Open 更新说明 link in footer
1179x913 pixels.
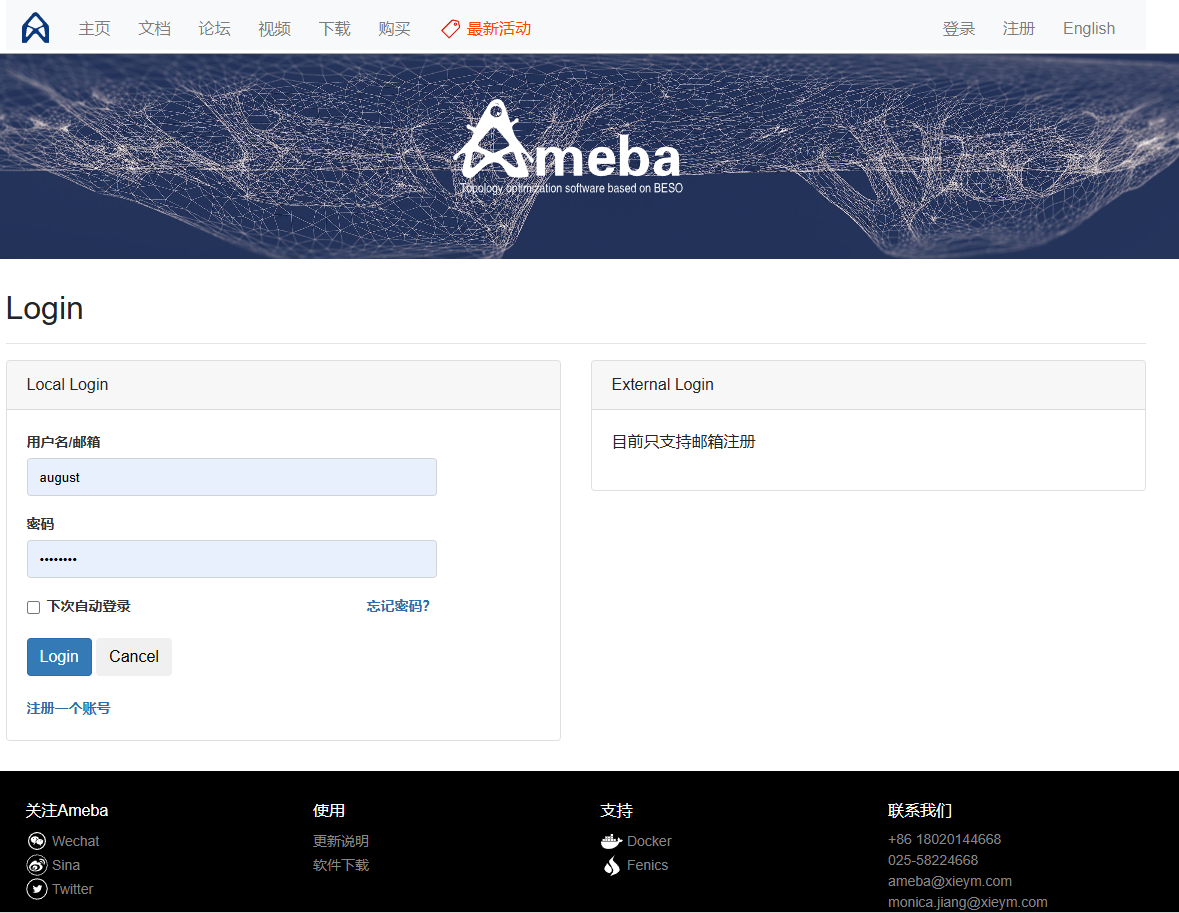click(x=341, y=841)
